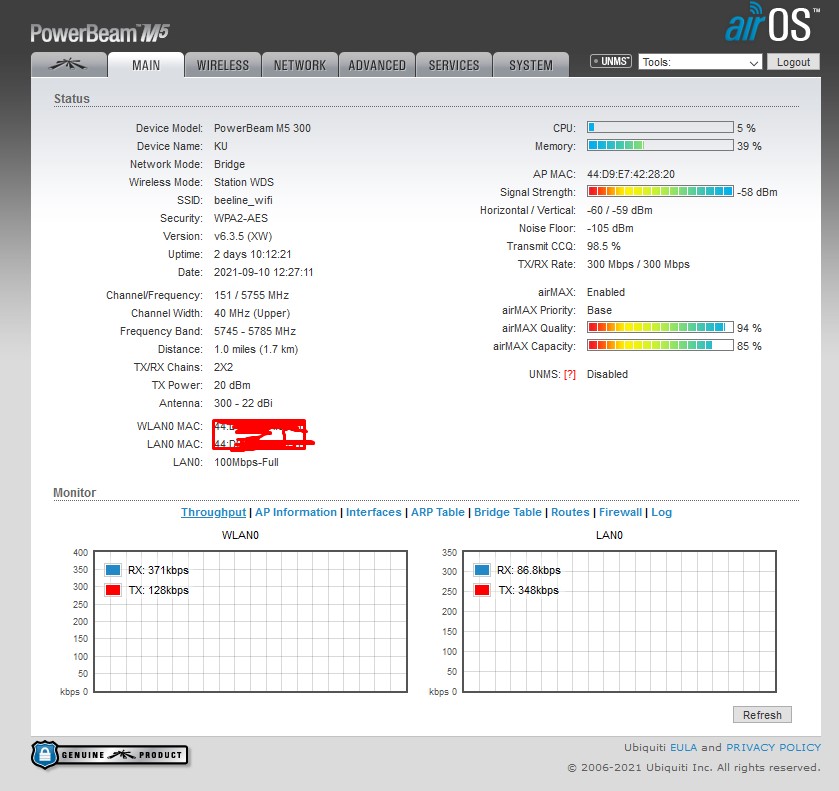
Task: Open the SYSTEM tab
Action: pos(531,65)
